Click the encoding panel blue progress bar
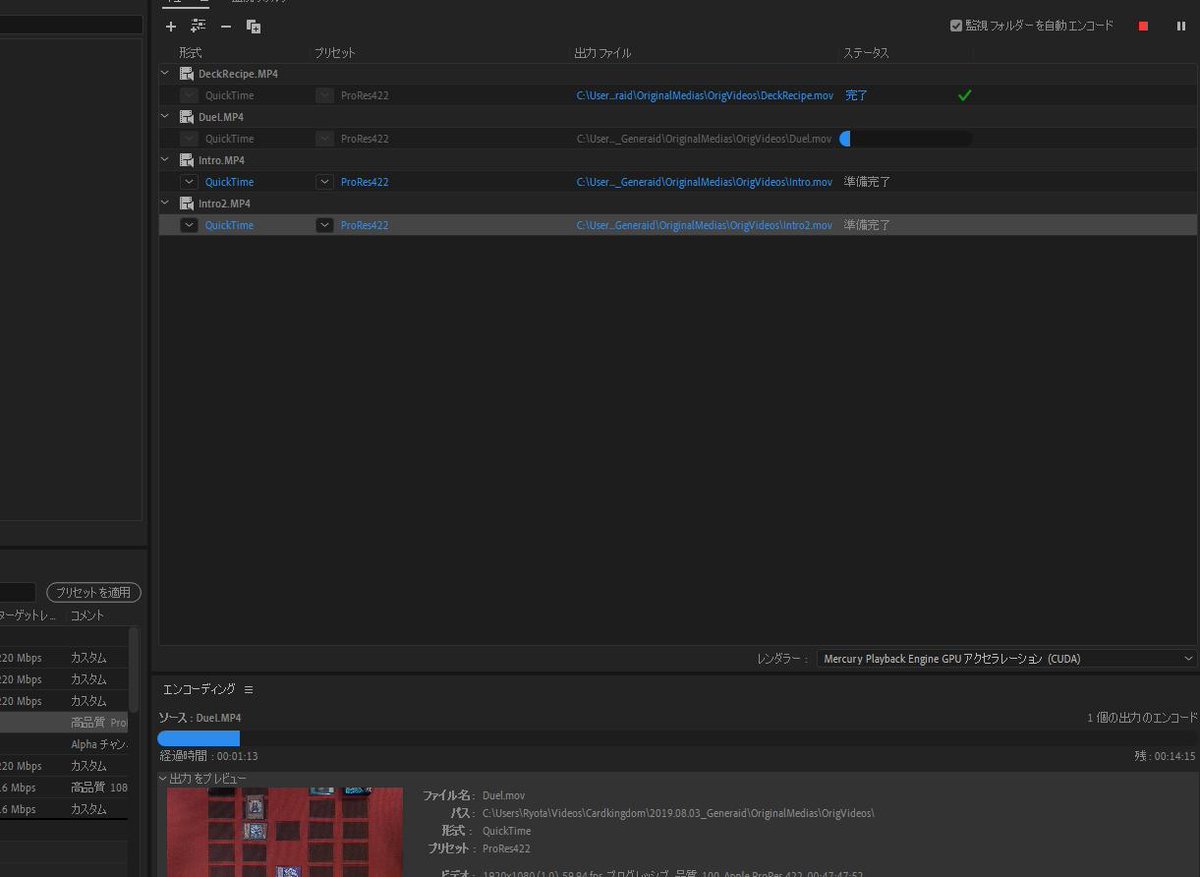This screenshot has height=877, width=1200. [198, 738]
